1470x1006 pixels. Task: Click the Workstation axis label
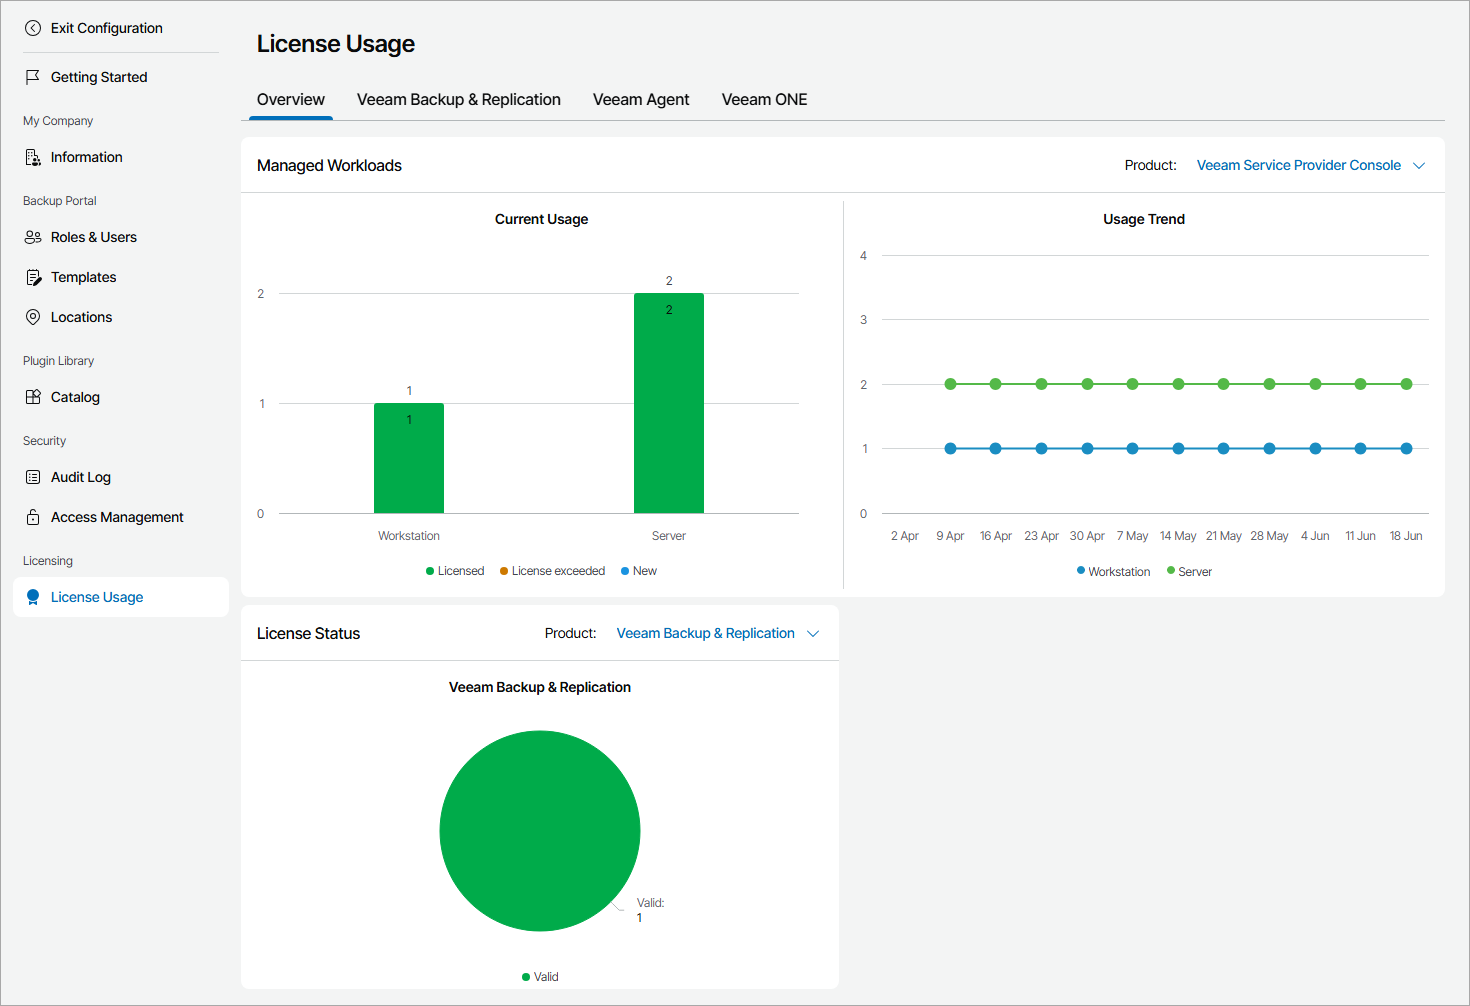409,536
